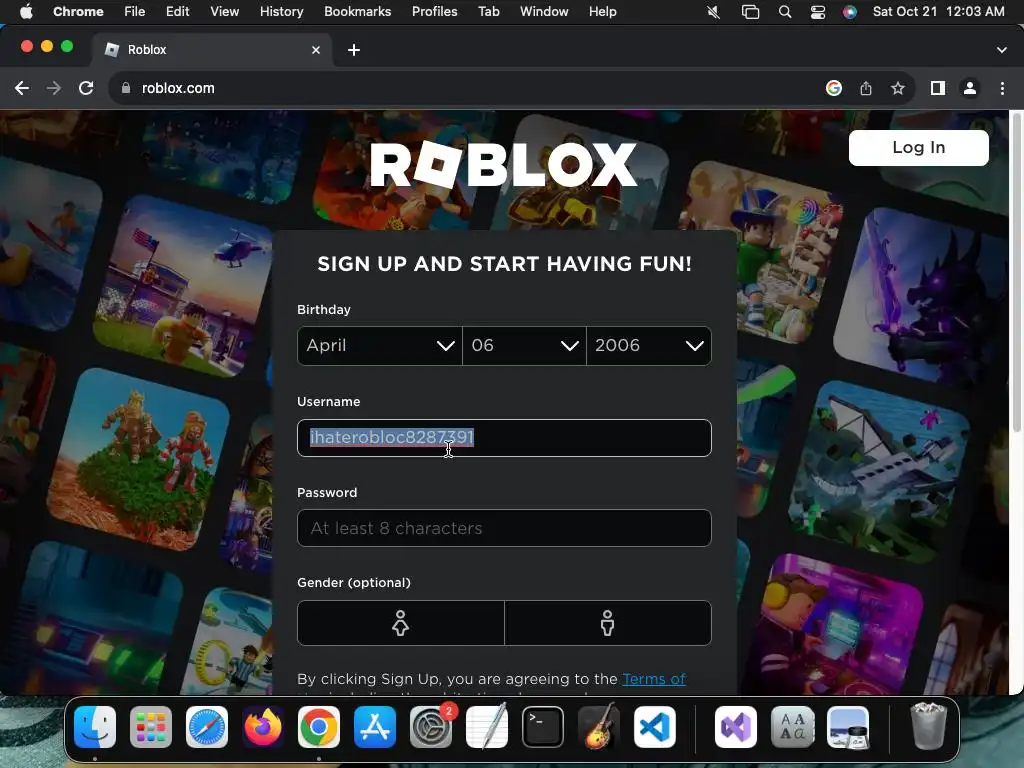Screen dimensions: 1024x768
Task: Open the tab search chevron
Action: pos(1002,50)
